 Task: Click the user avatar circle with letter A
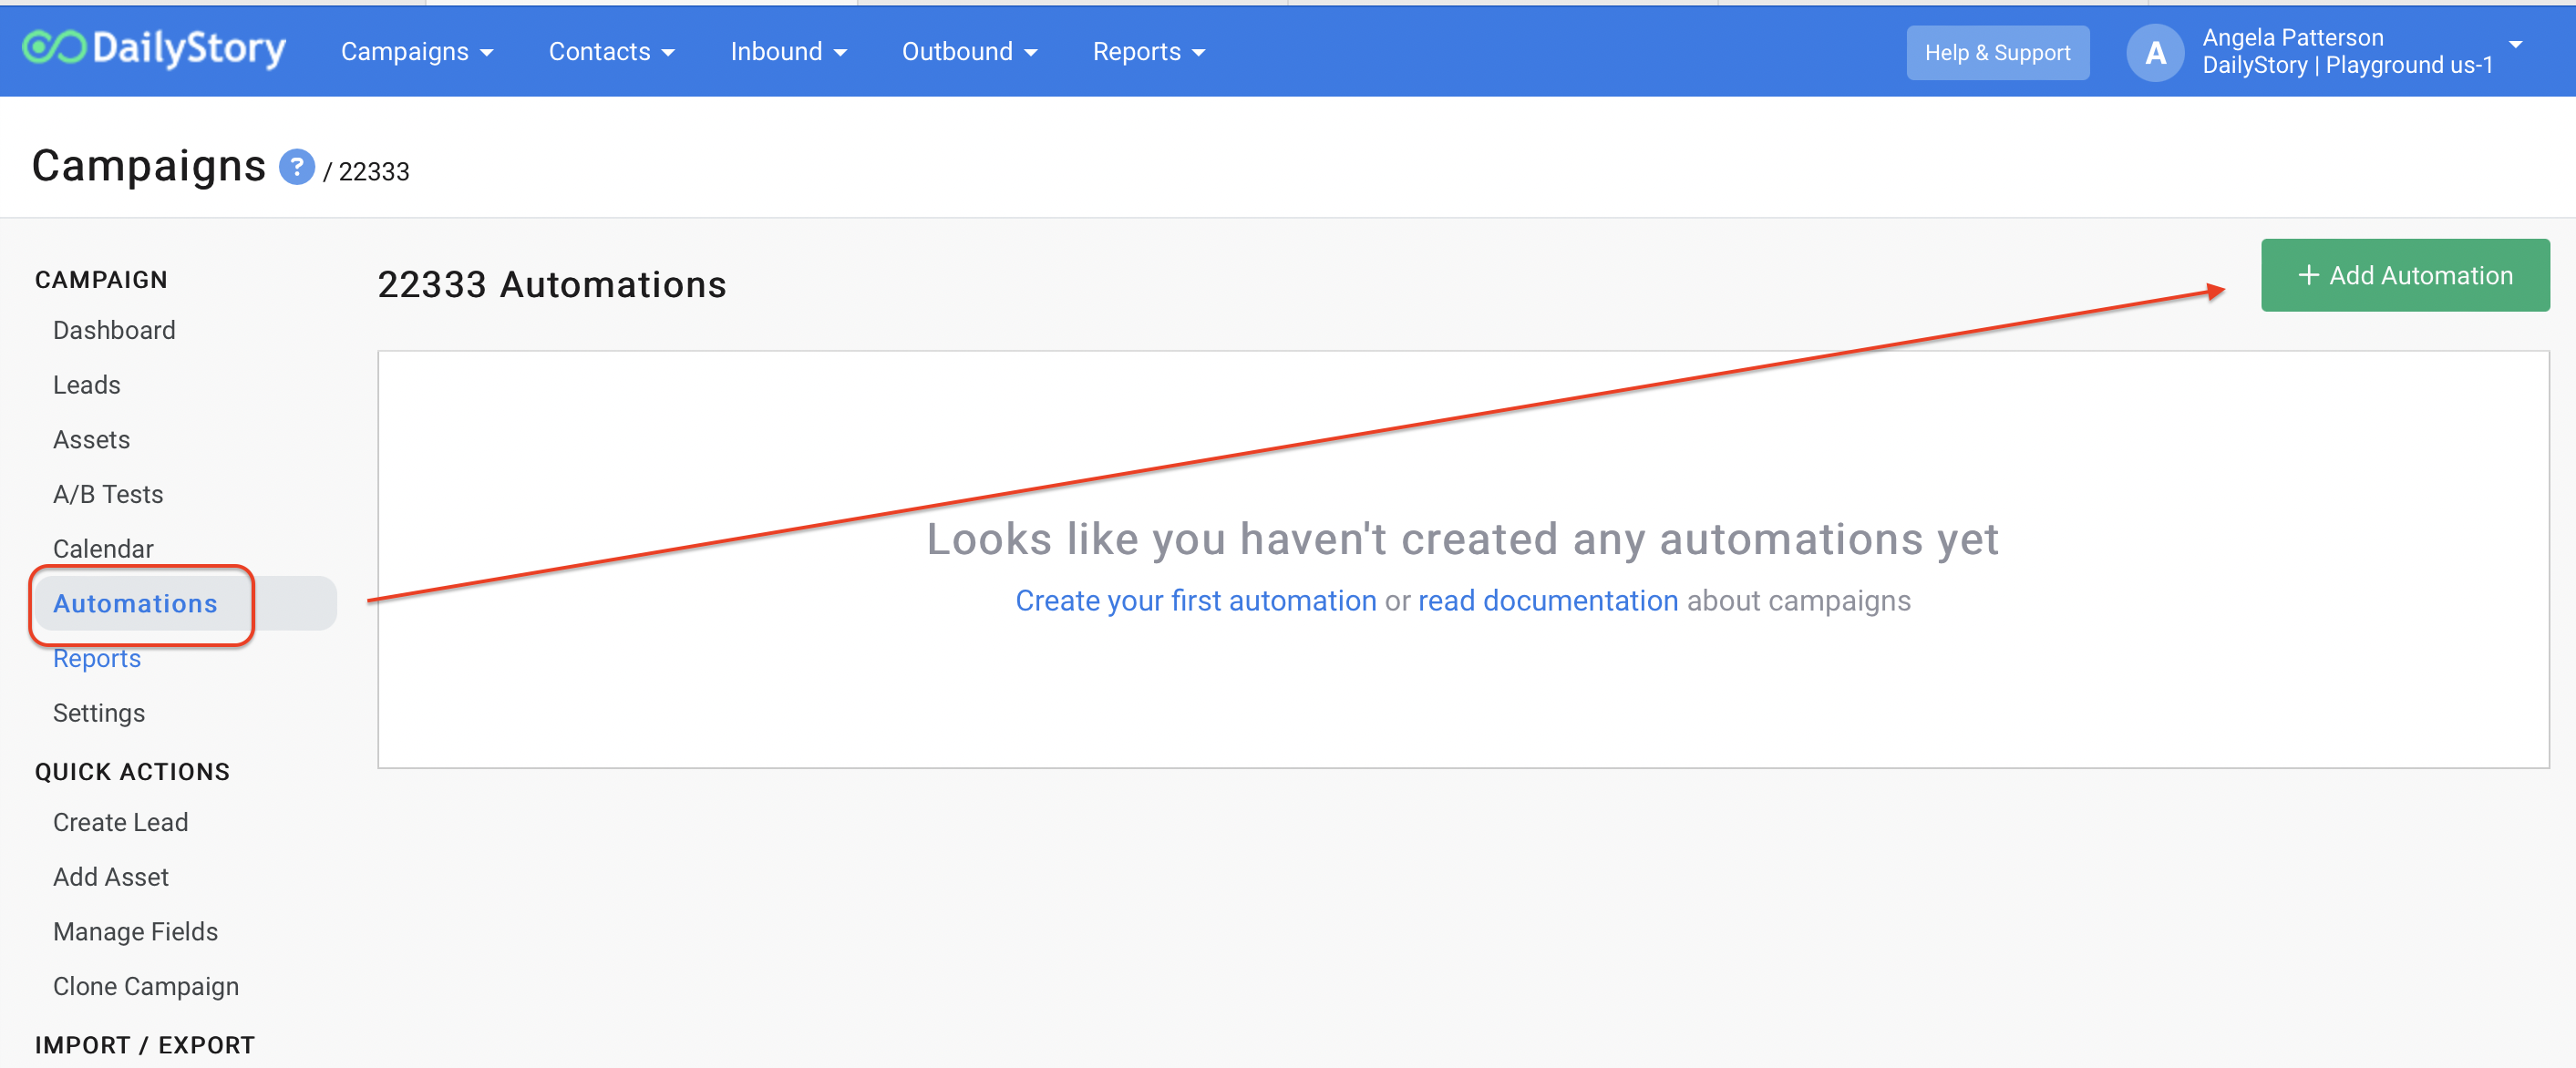click(2155, 52)
